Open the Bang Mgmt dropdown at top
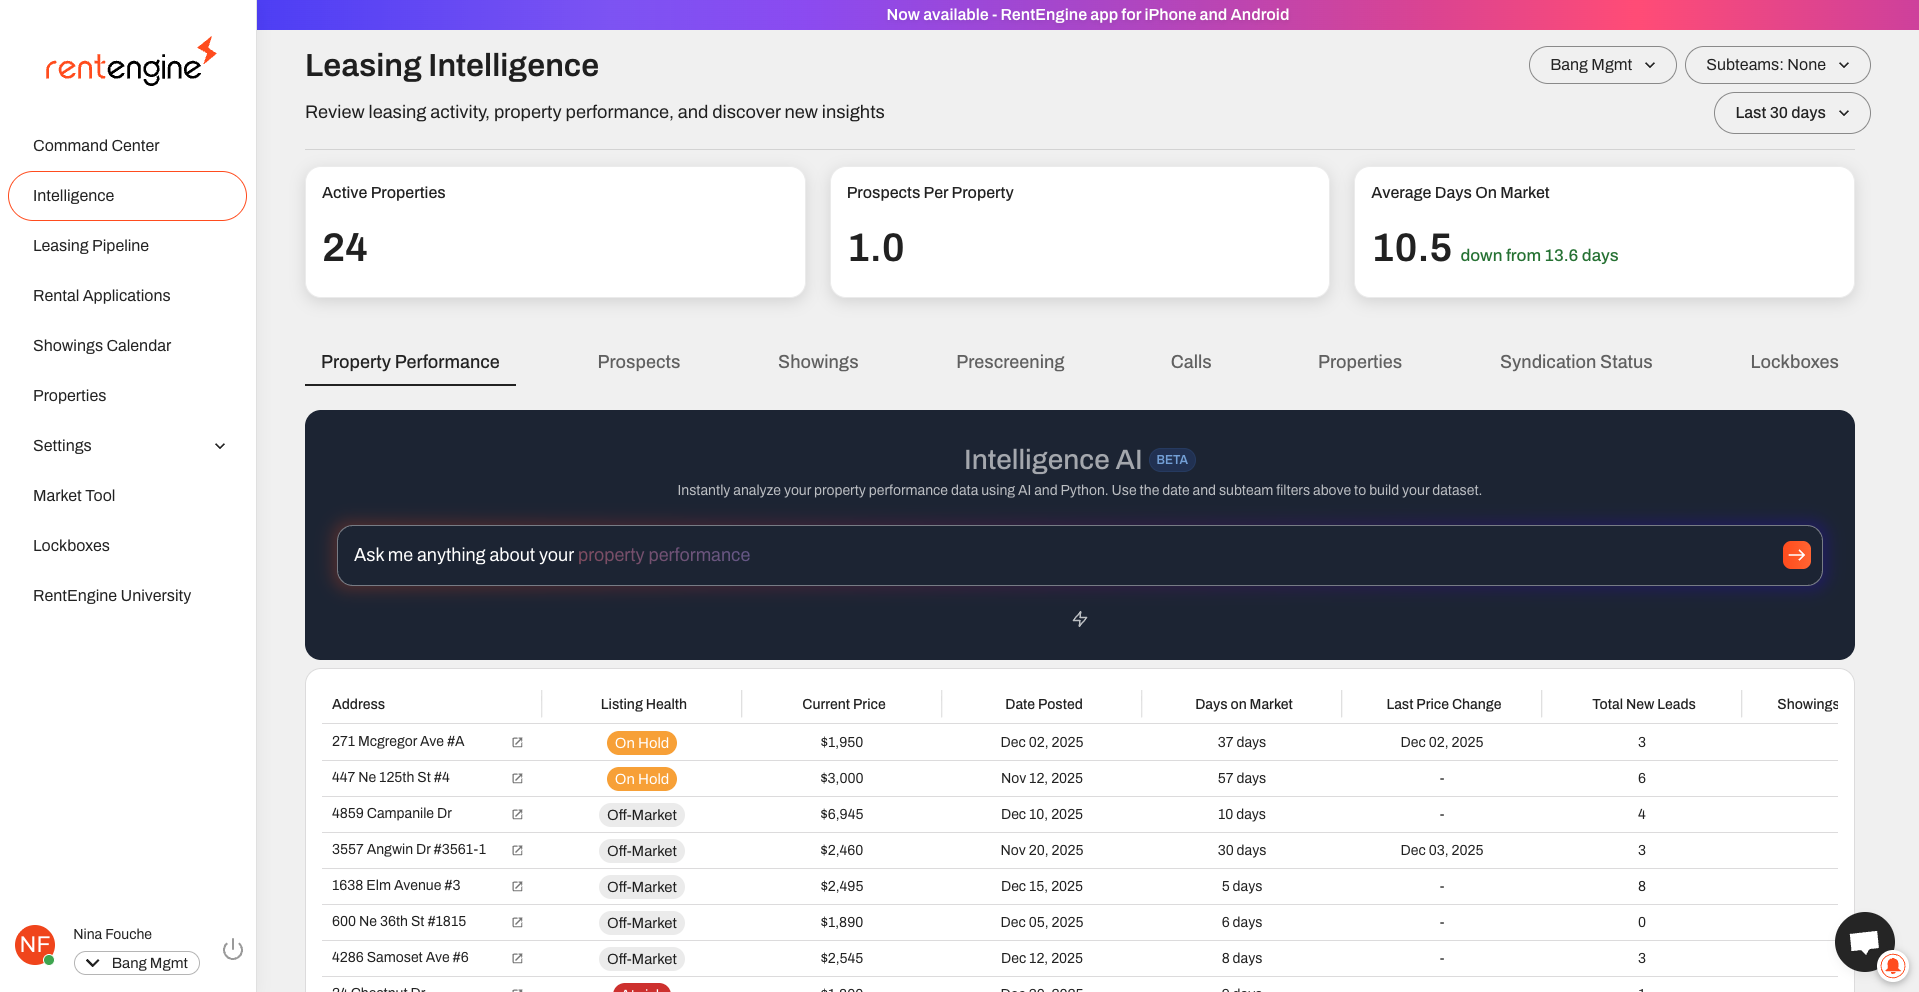This screenshot has width=1919, height=992. click(1601, 65)
